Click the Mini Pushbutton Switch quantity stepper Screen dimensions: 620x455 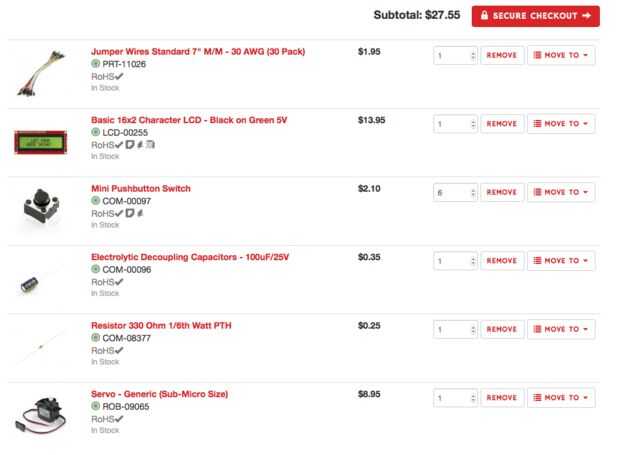coord(472,192)
